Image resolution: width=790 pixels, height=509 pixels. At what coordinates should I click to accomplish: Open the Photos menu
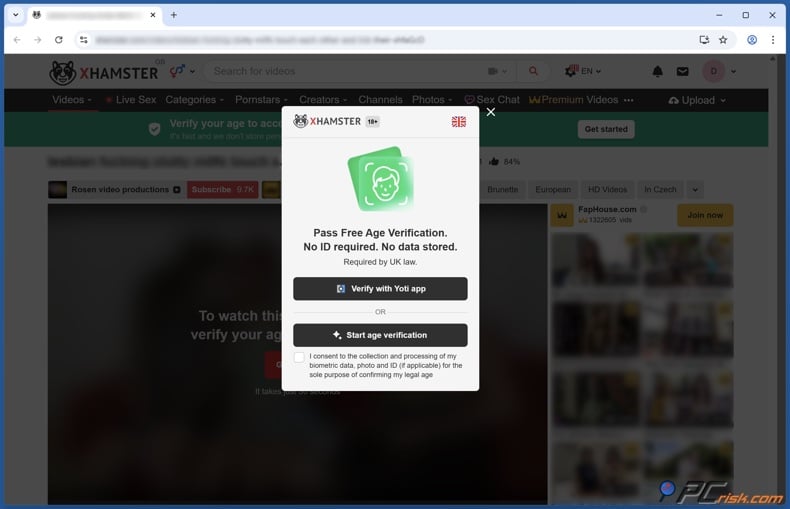pyautogui.click(x=432, y=100)
